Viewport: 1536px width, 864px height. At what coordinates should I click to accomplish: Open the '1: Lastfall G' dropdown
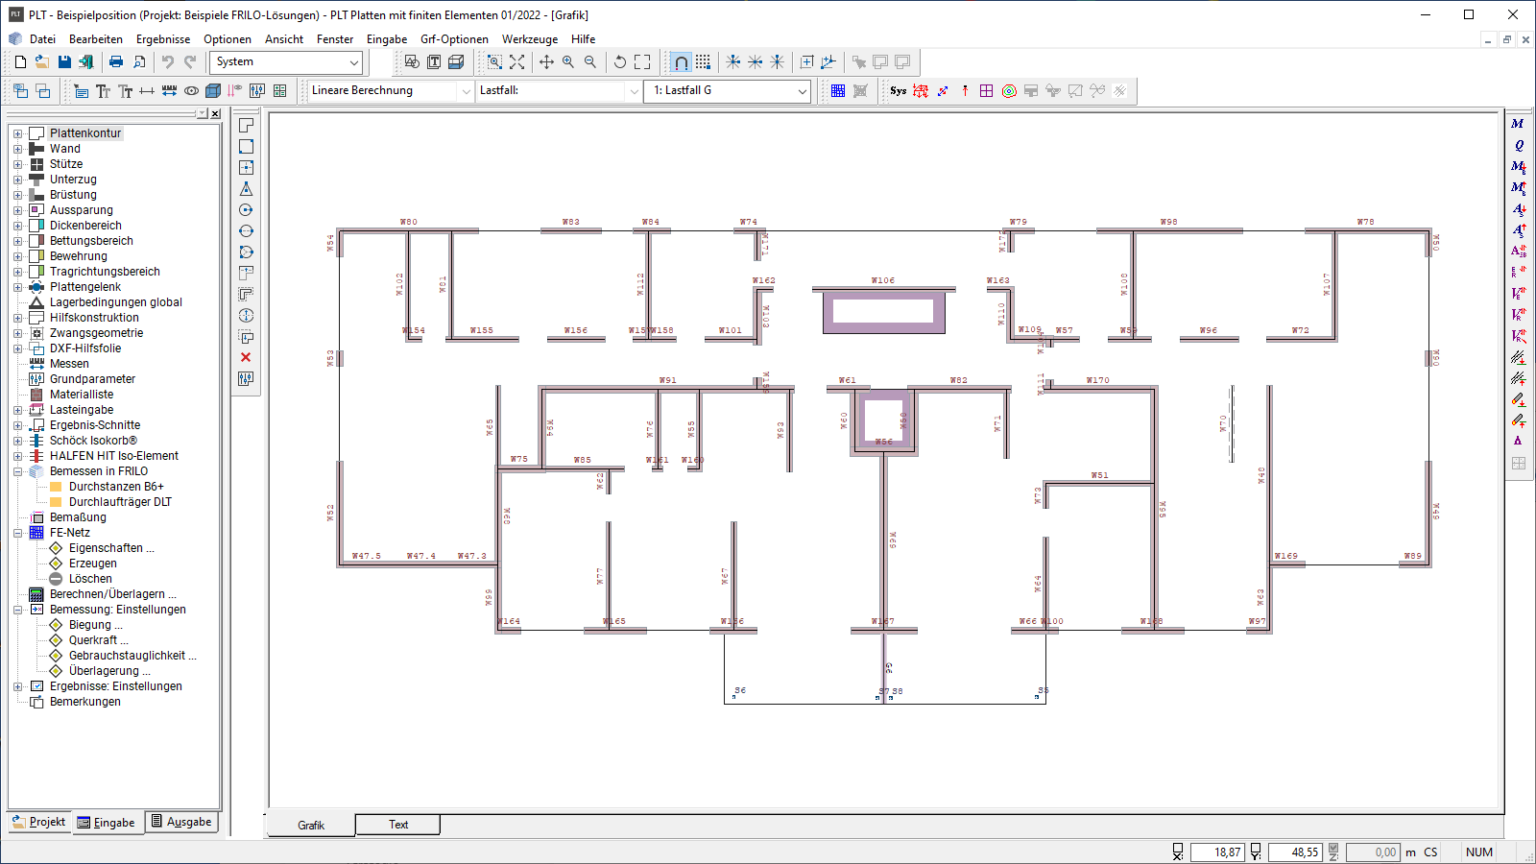728,91
